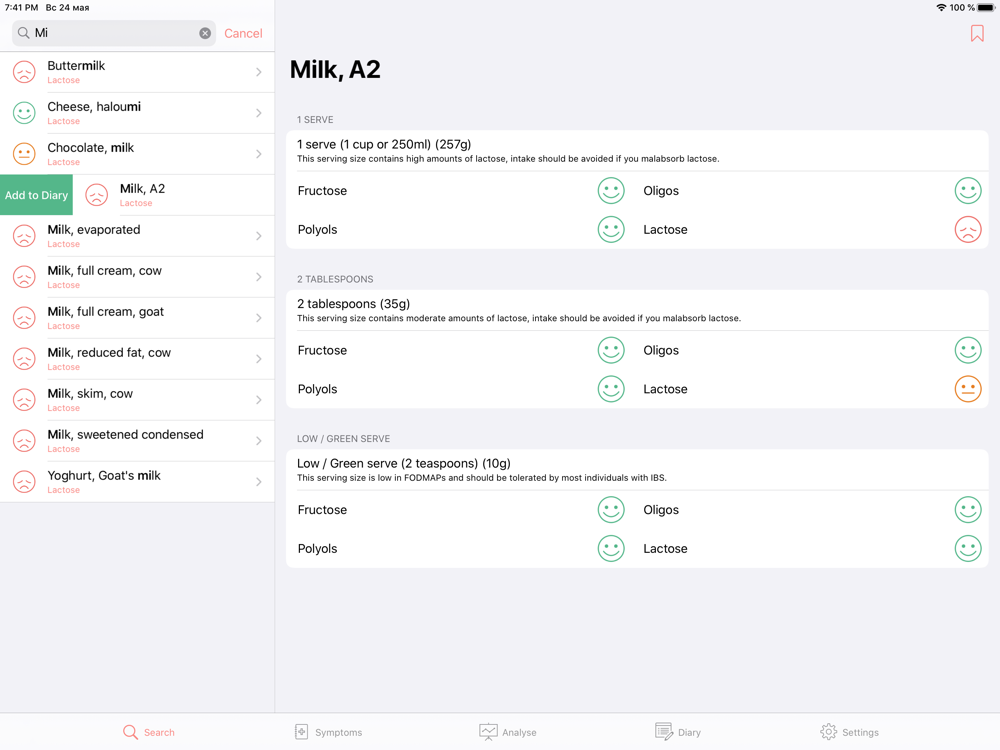This screenshot has width=1000, height=750.
Task: Tap the Add to Diary button
Action: point(36,195)
